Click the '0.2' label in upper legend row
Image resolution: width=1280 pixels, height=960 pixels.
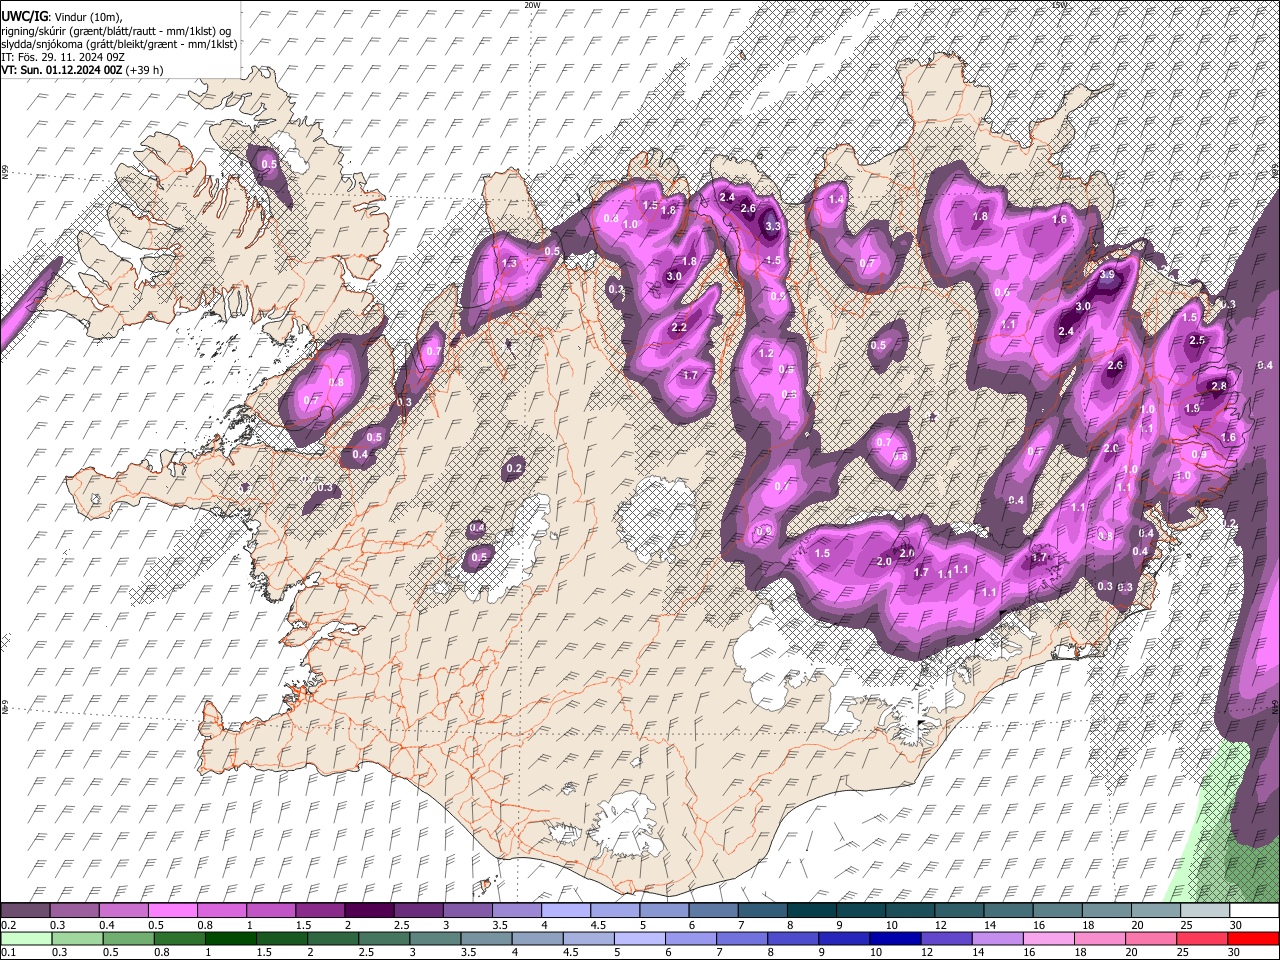coord(8,925)
